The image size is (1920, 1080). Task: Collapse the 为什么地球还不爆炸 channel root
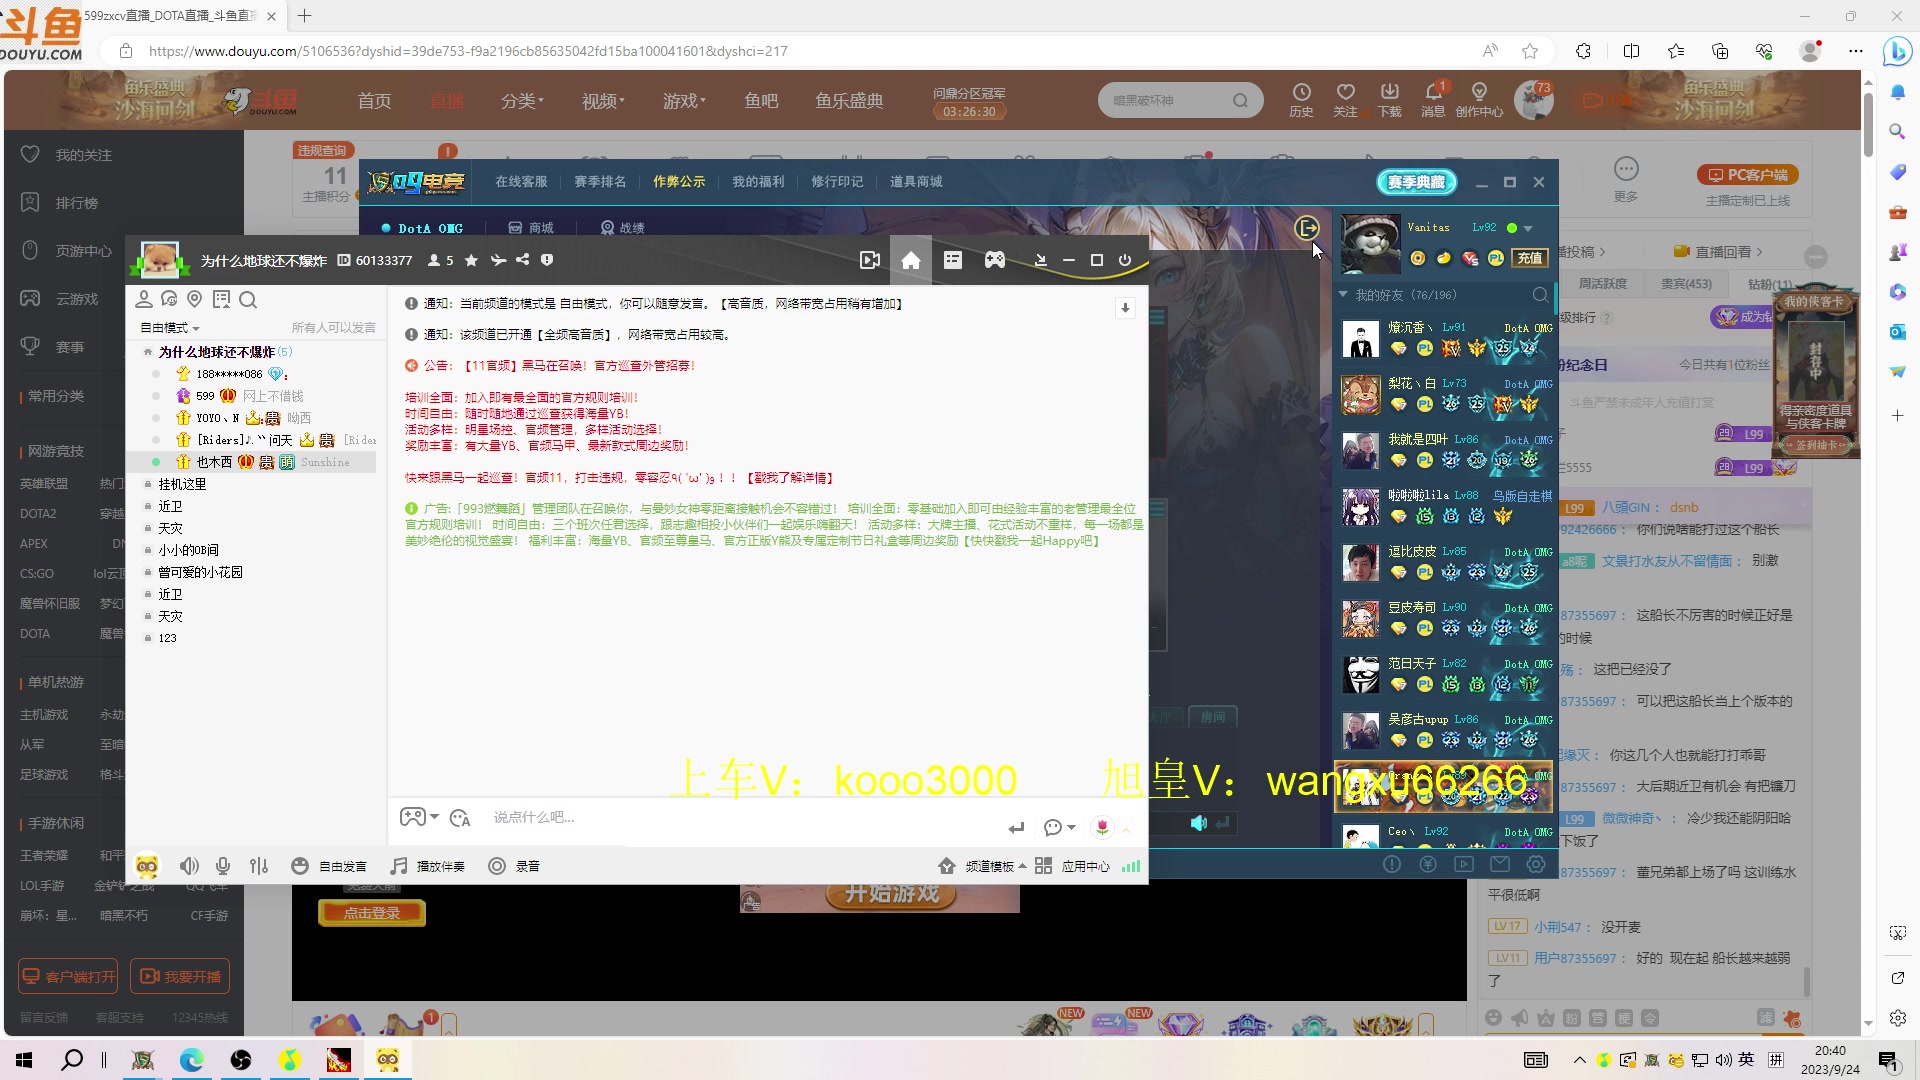point(148,352)
